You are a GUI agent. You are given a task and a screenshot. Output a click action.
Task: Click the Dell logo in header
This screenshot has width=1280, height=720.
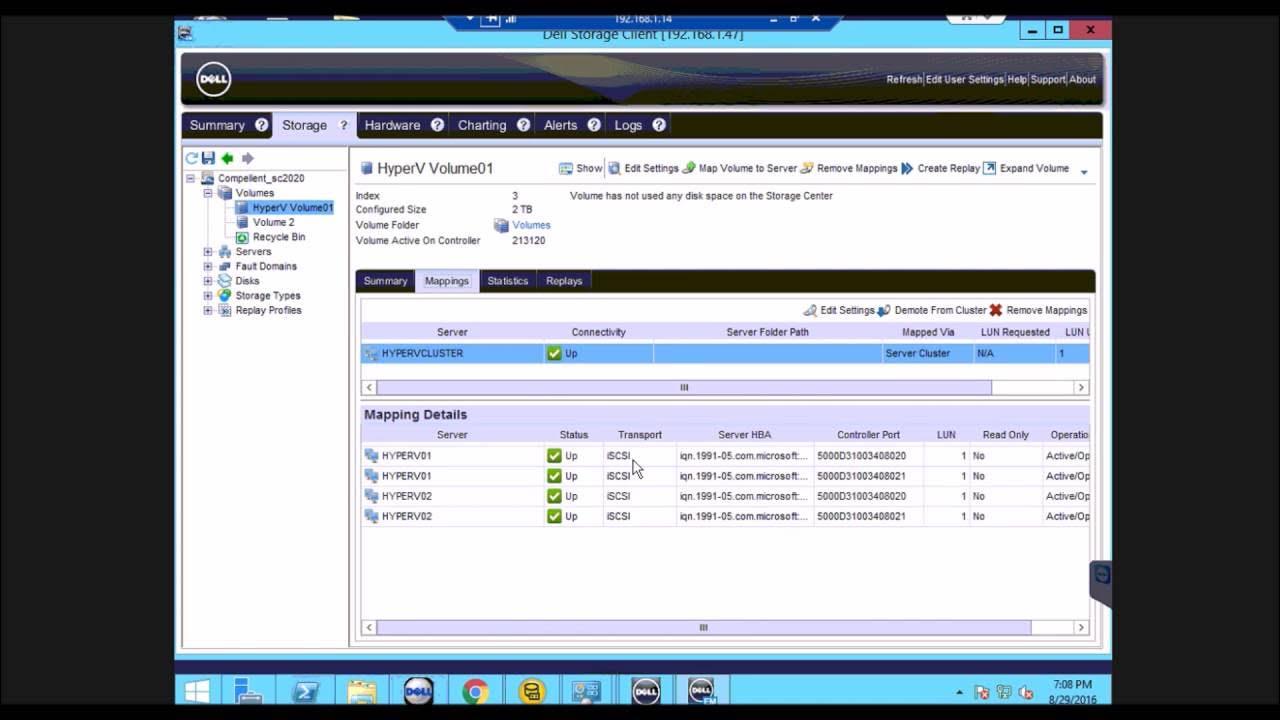214,79
